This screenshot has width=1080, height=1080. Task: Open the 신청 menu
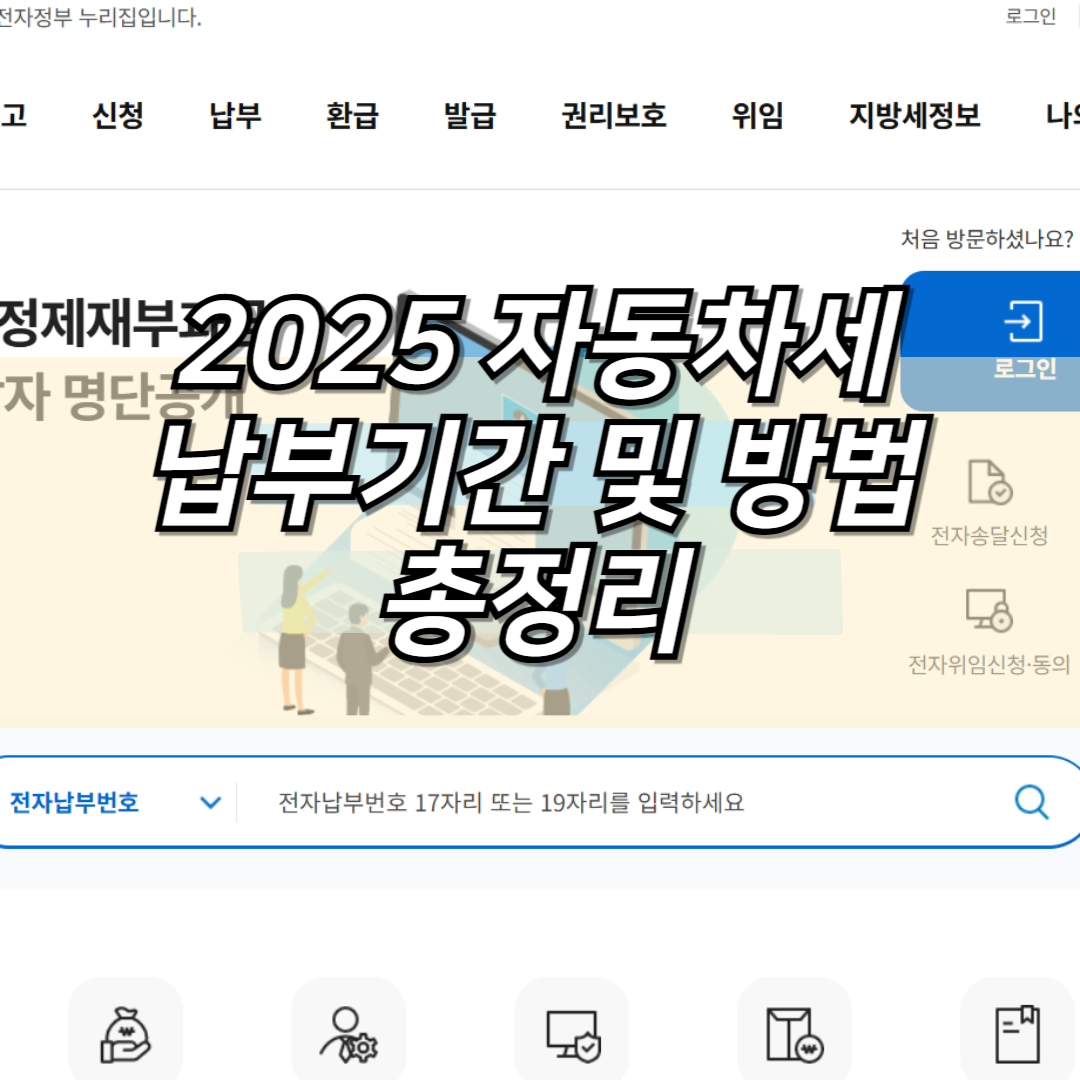click(x=118, y=115)
